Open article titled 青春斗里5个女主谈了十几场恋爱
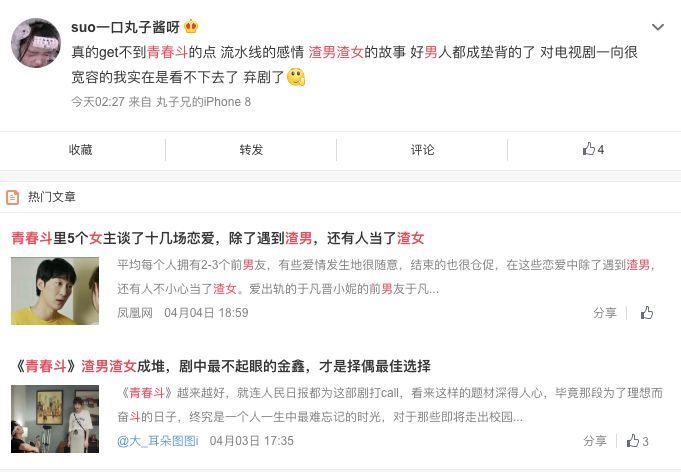The image size is (681, 472). [x=218, y=238]
